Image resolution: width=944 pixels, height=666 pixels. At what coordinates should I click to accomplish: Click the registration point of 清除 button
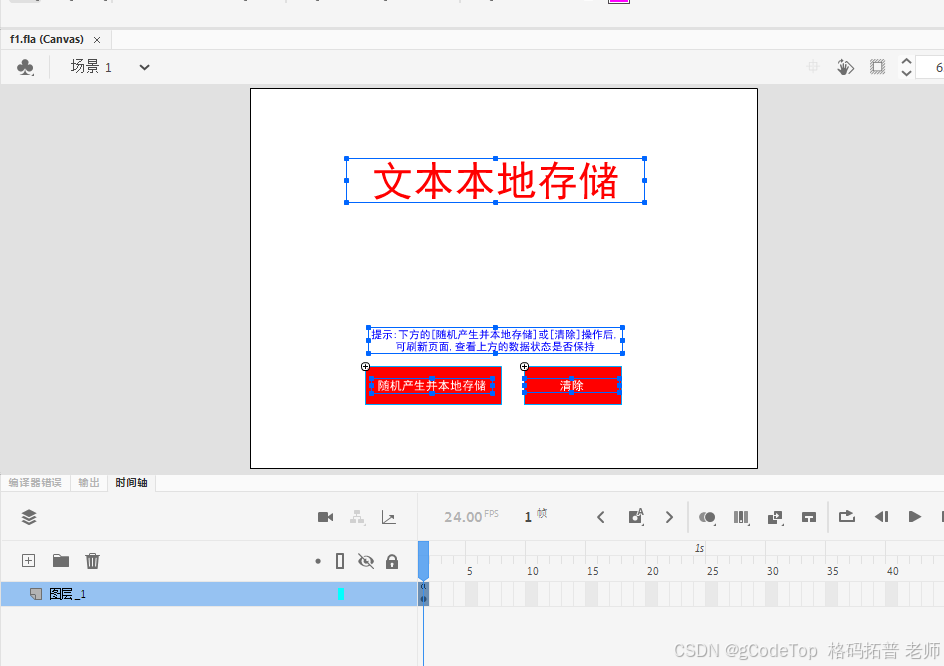pyautogui.click(x=524, y=366)
